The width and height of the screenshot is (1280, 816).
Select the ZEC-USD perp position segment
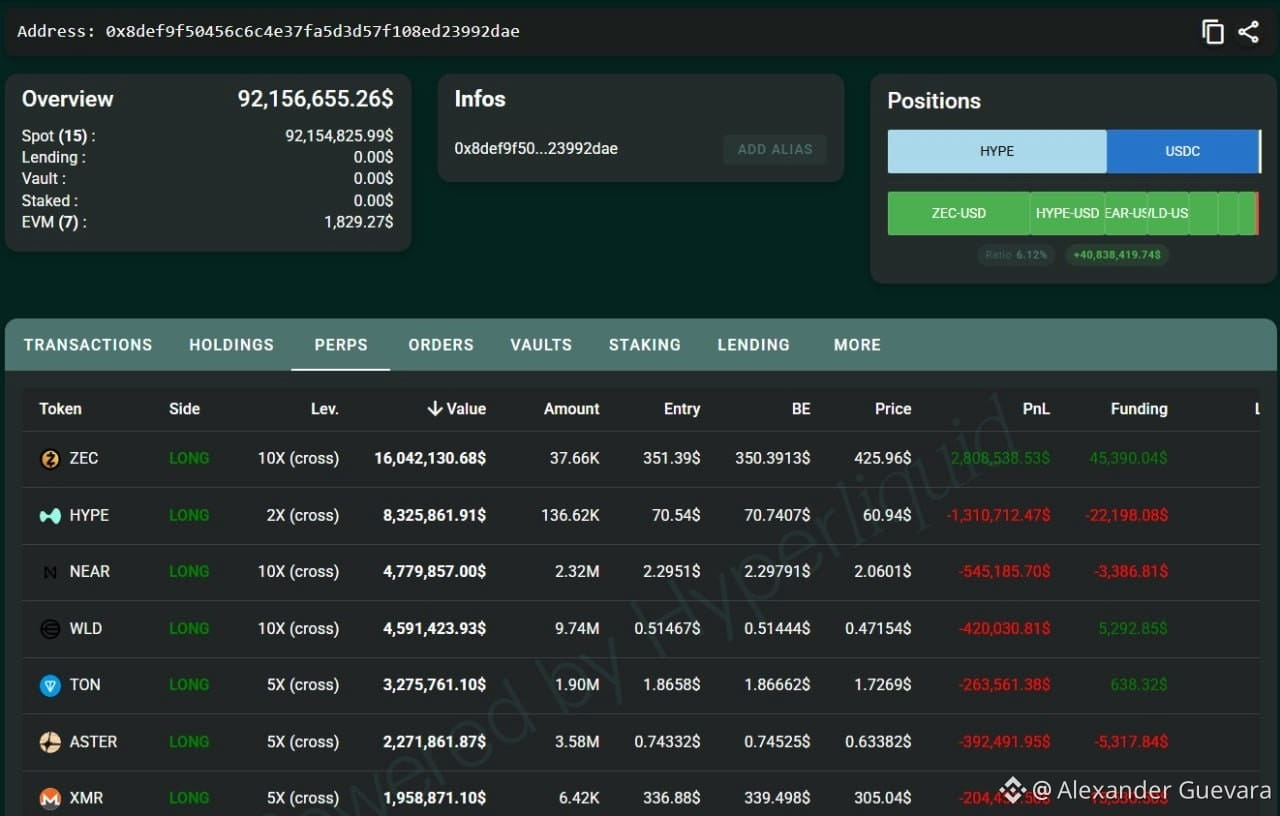pyautogui.click(x=959, y=213)
